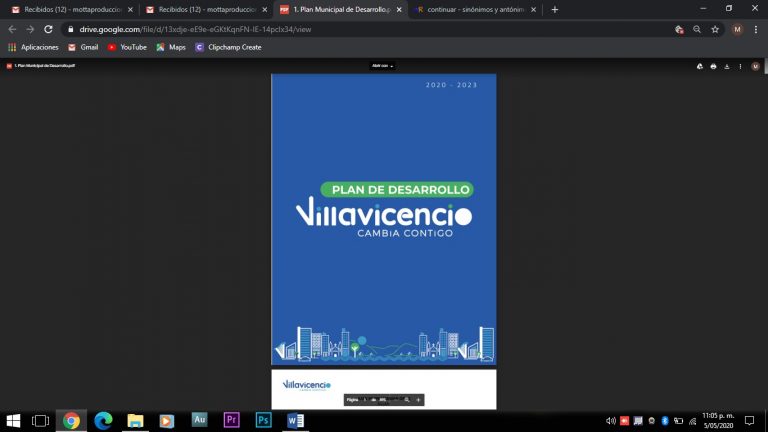This screenshot has width=768, height=432.
Task: Go back with browser back arrow
Action: [12, 29]
